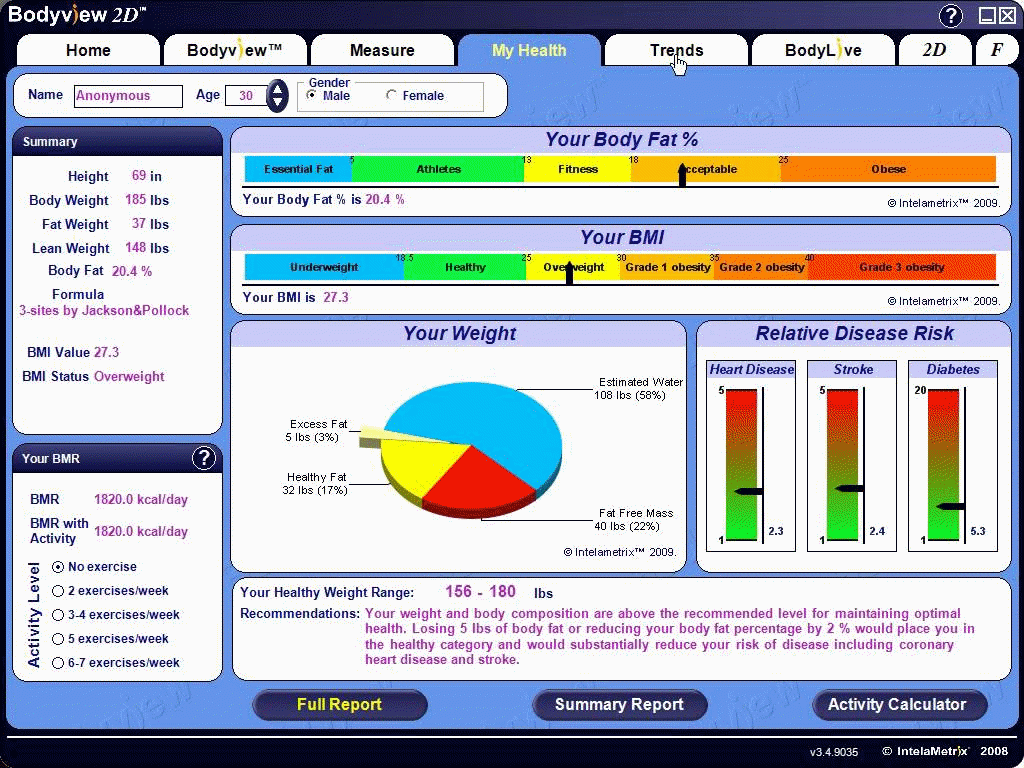Go to the Measure tab
This screenshot has height=768, width=1024.
coord(382,50)
